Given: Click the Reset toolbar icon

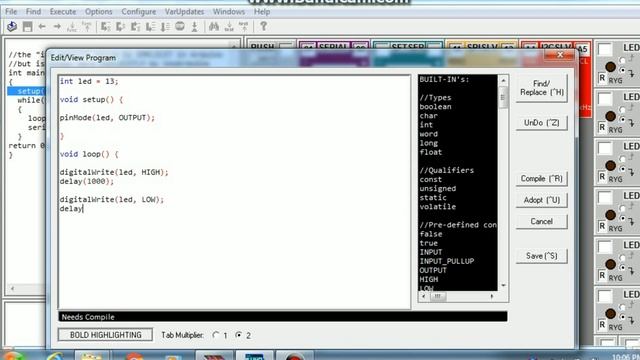Looking at the screenshot, I should [x=195, y=27].
